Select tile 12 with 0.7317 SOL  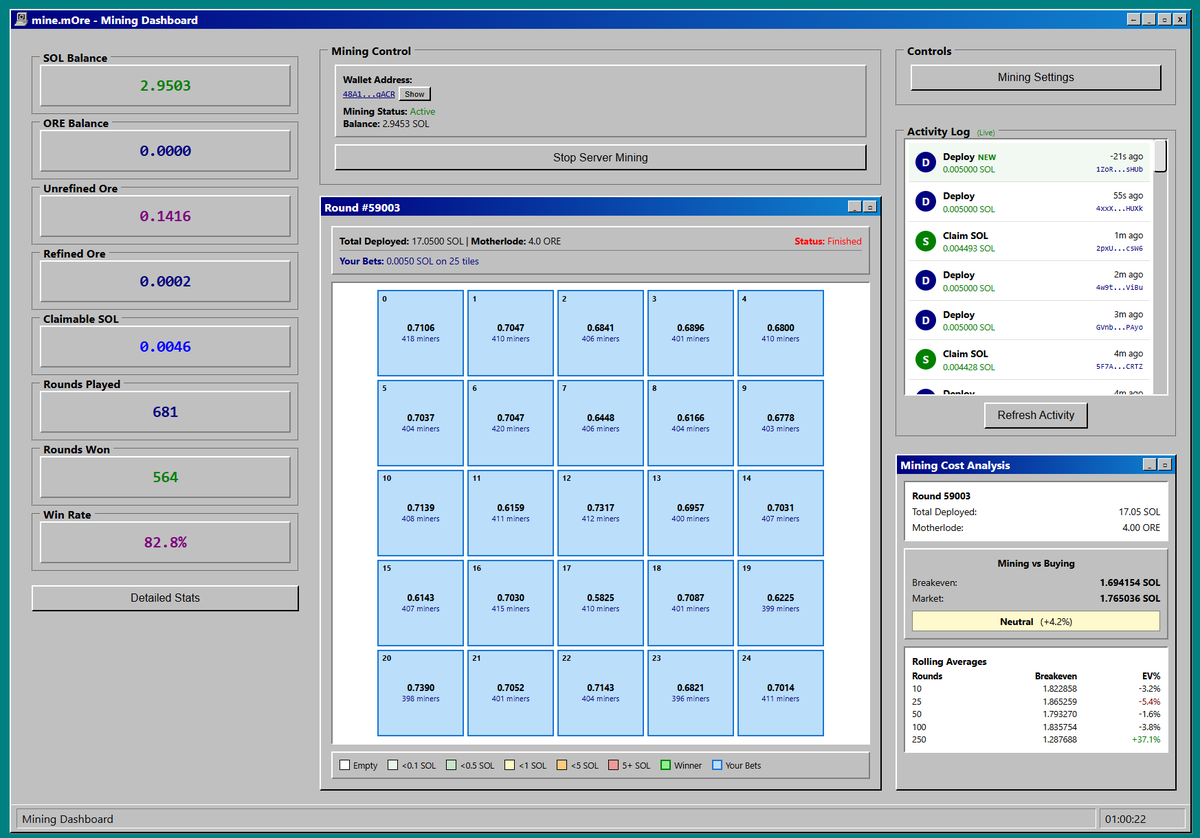(x=600, y=513)
